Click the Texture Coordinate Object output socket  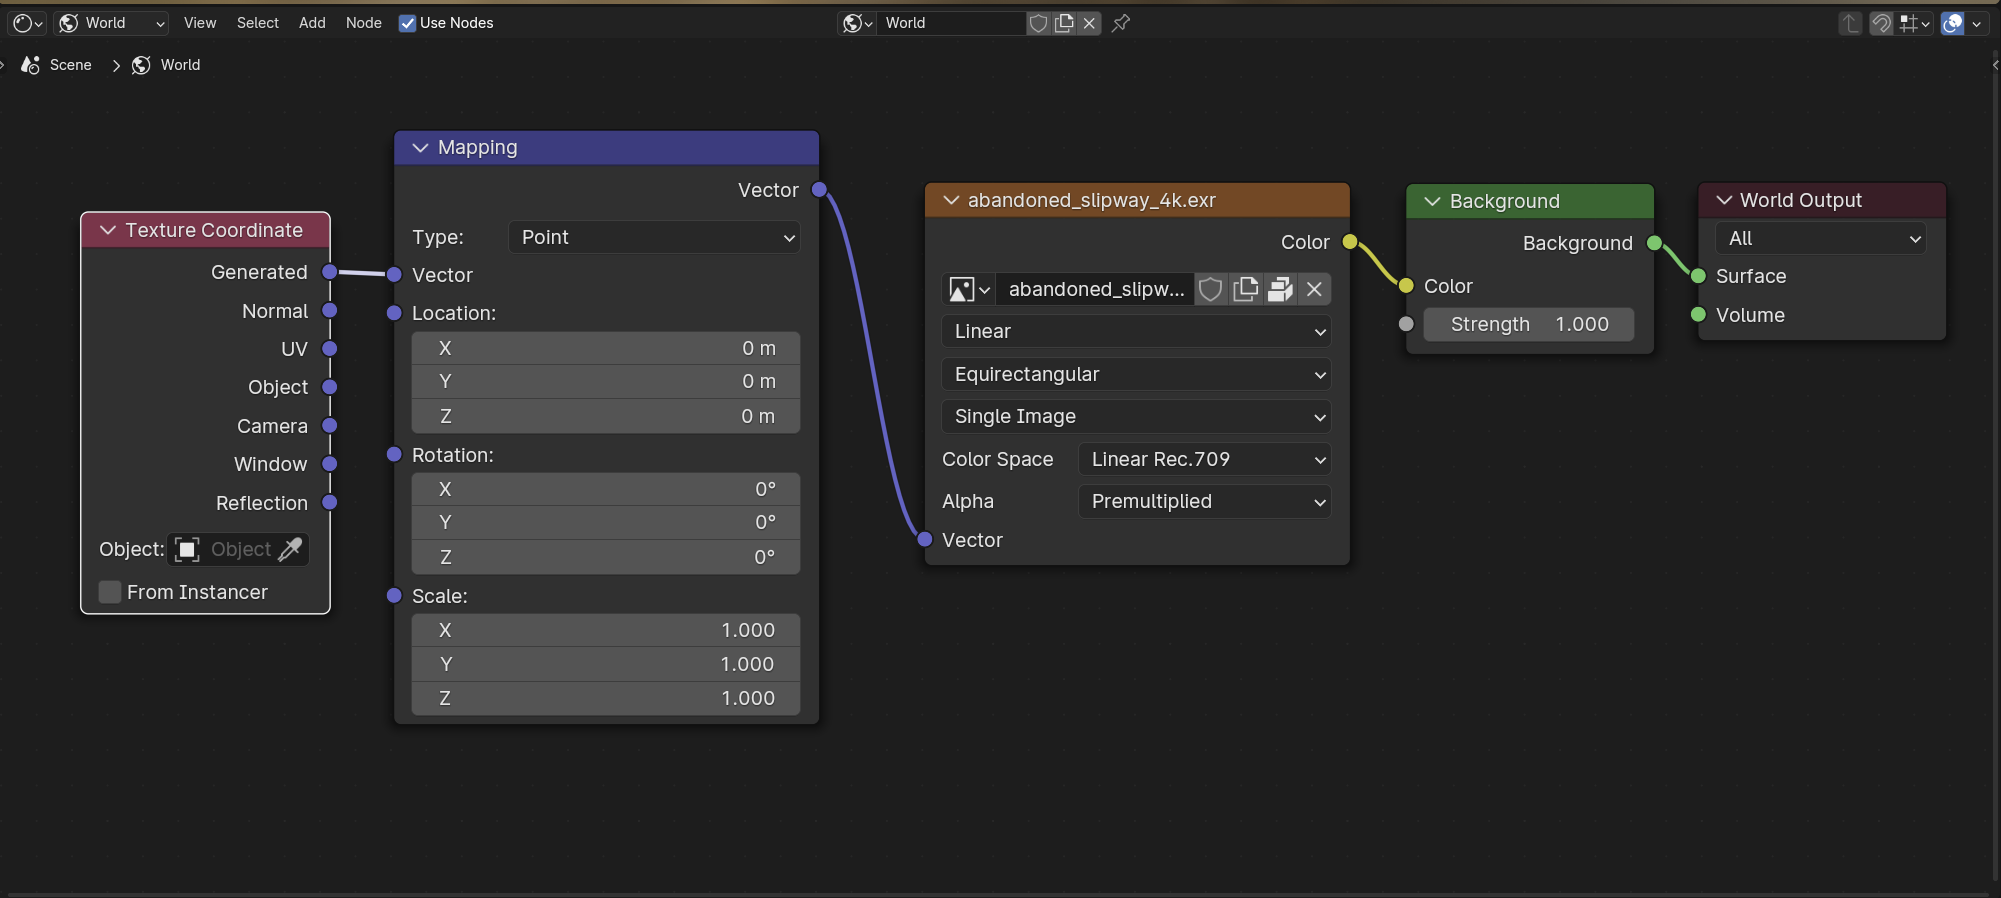(329, 387)
